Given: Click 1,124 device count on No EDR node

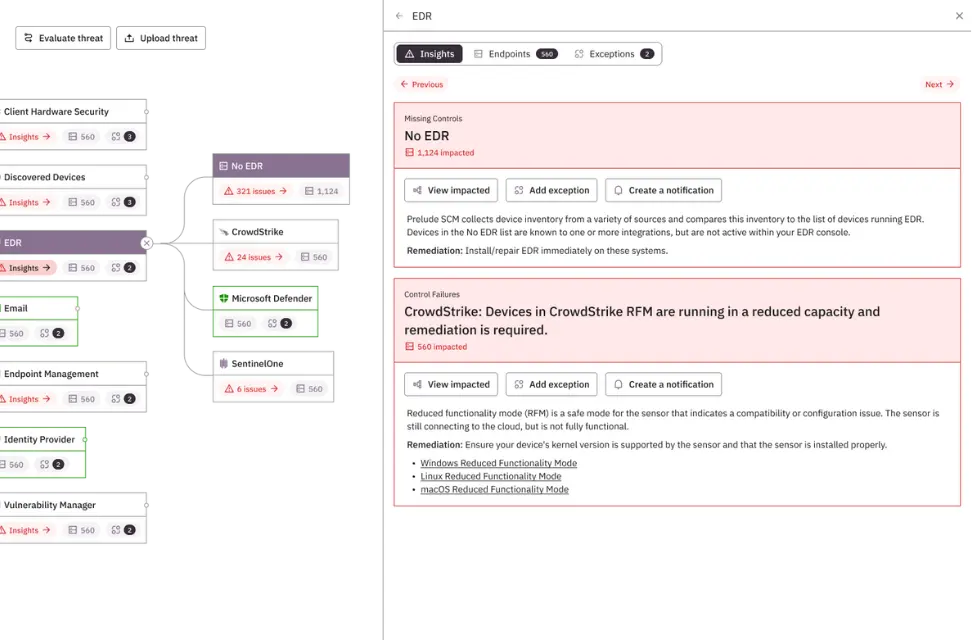Looking at the screenshot, I should [x=322, y=191].
